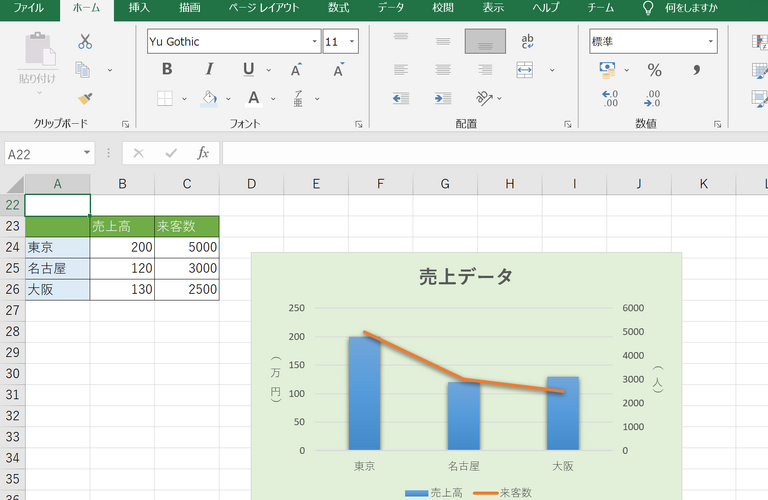Toggle wrap text icon
The image size is (768, 500).
pyautogui.click(x=528, y=41)
